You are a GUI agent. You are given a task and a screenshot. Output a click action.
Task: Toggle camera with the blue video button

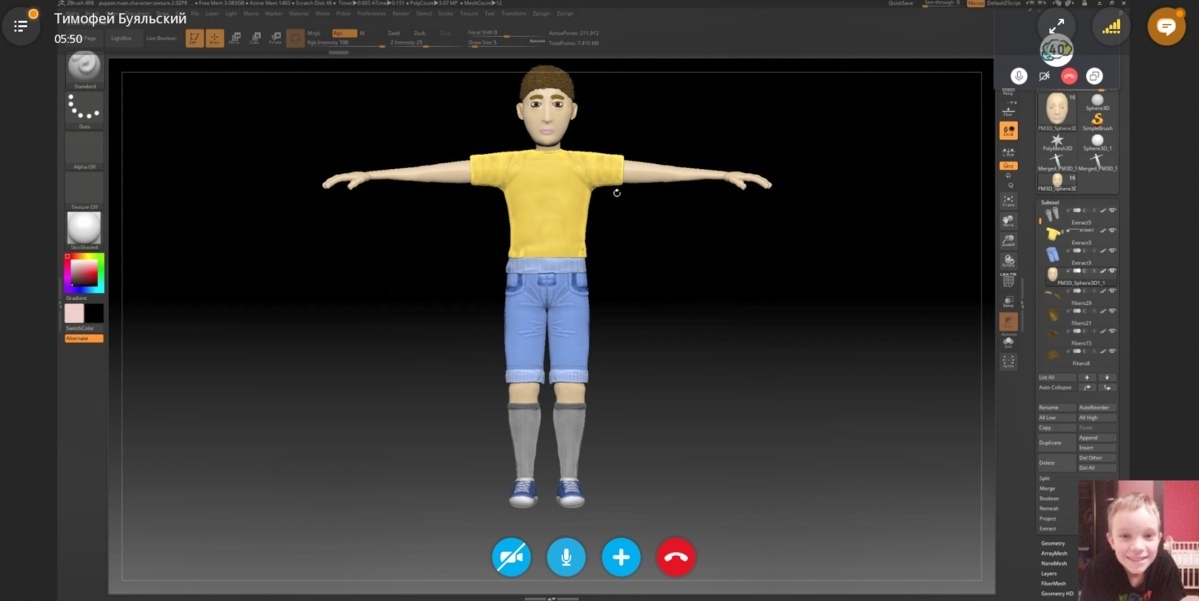coord(511,557)
